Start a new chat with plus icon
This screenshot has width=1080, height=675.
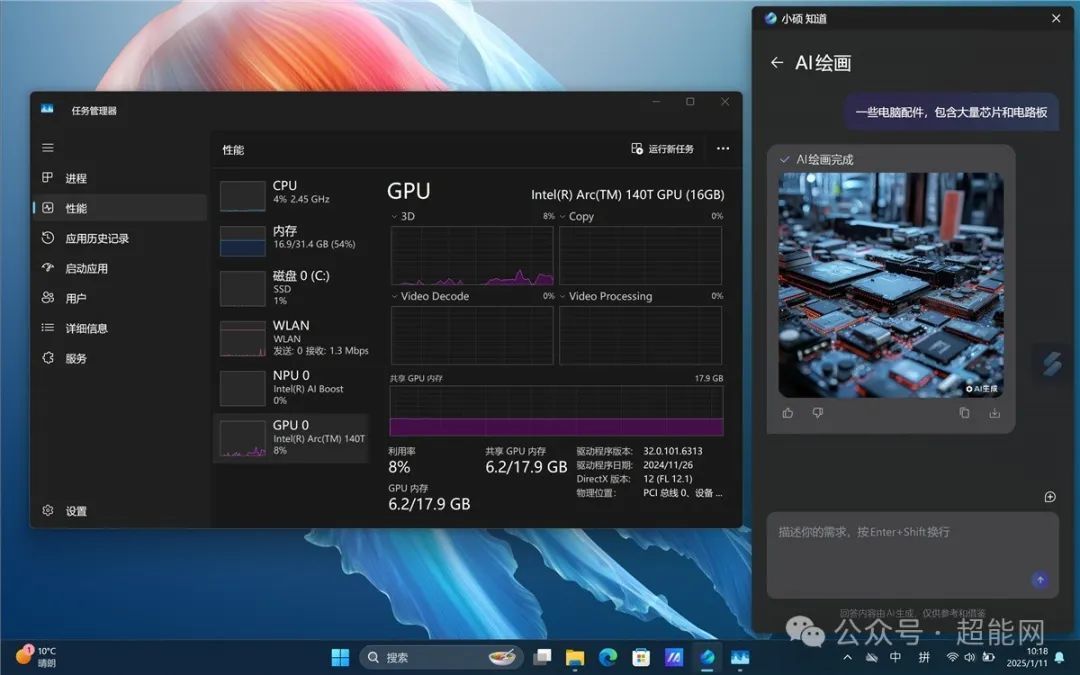[x=1050, y=497]
